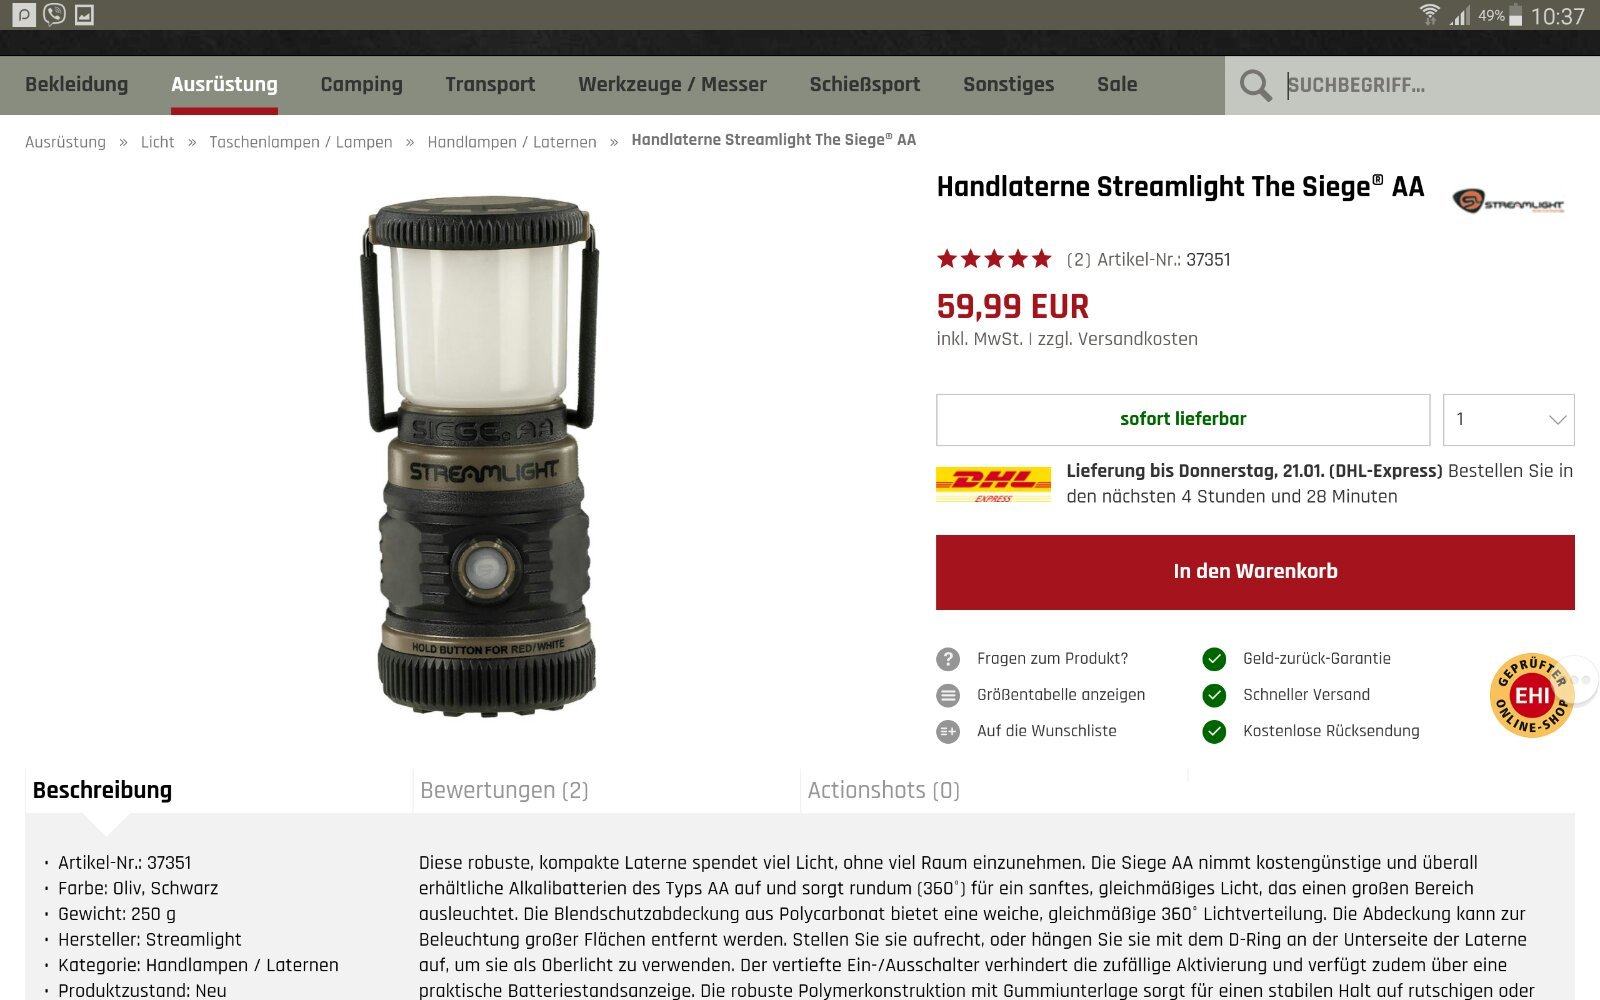The image size is (1600, 1000).
Task: Click the Siege AA lantern product image
Action: tap(480, 456)
